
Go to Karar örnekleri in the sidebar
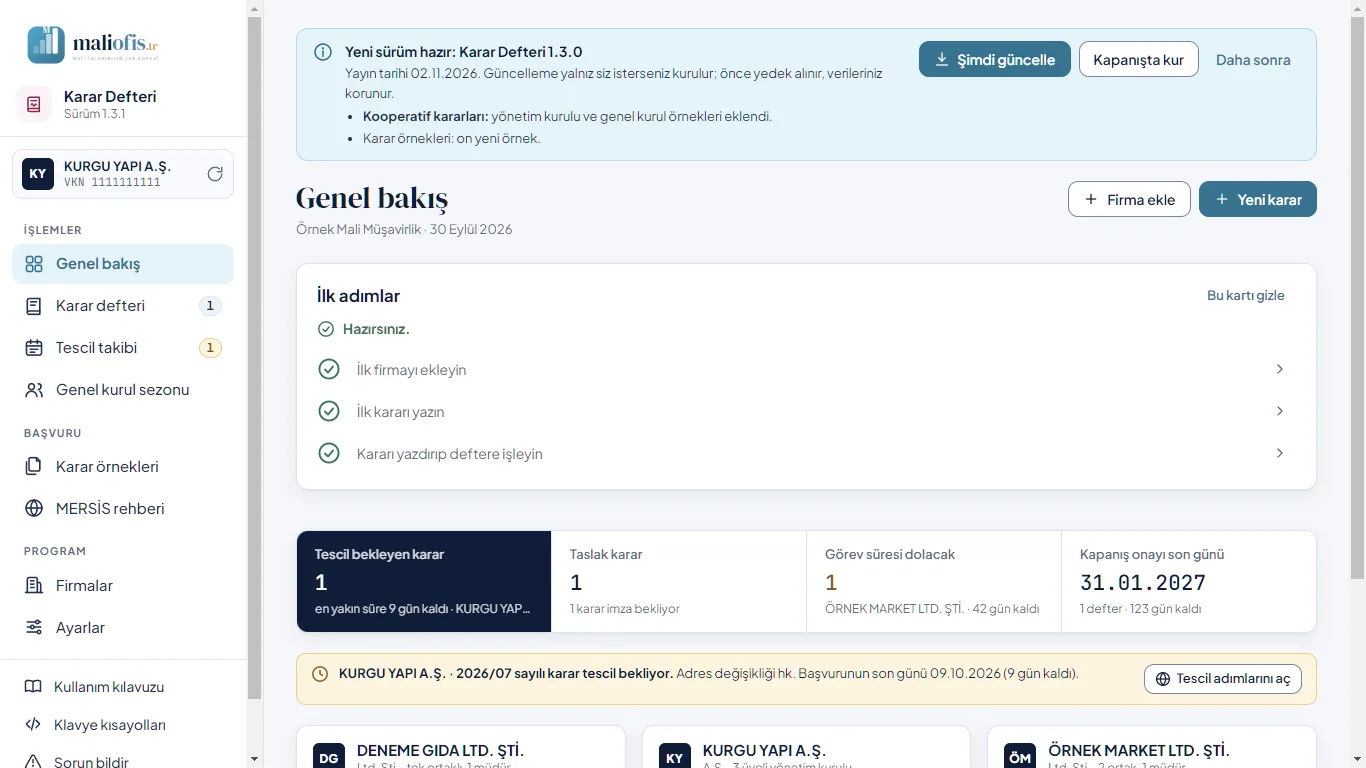click(x=123, y=467)
